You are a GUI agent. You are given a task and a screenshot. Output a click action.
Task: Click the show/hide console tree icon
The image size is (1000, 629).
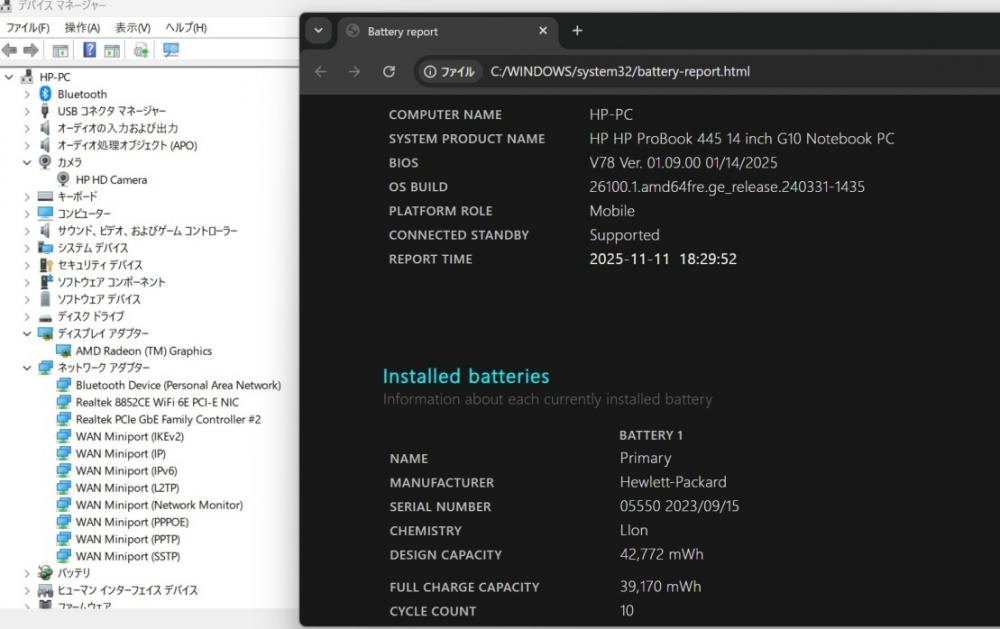[x=60, y=50]
